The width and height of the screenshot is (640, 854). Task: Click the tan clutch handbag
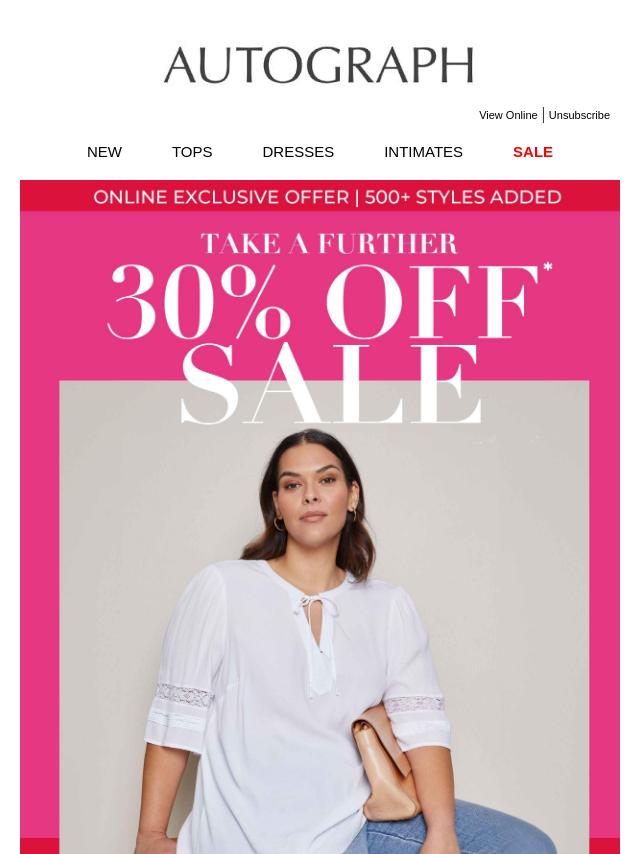[x=385, y=762]
